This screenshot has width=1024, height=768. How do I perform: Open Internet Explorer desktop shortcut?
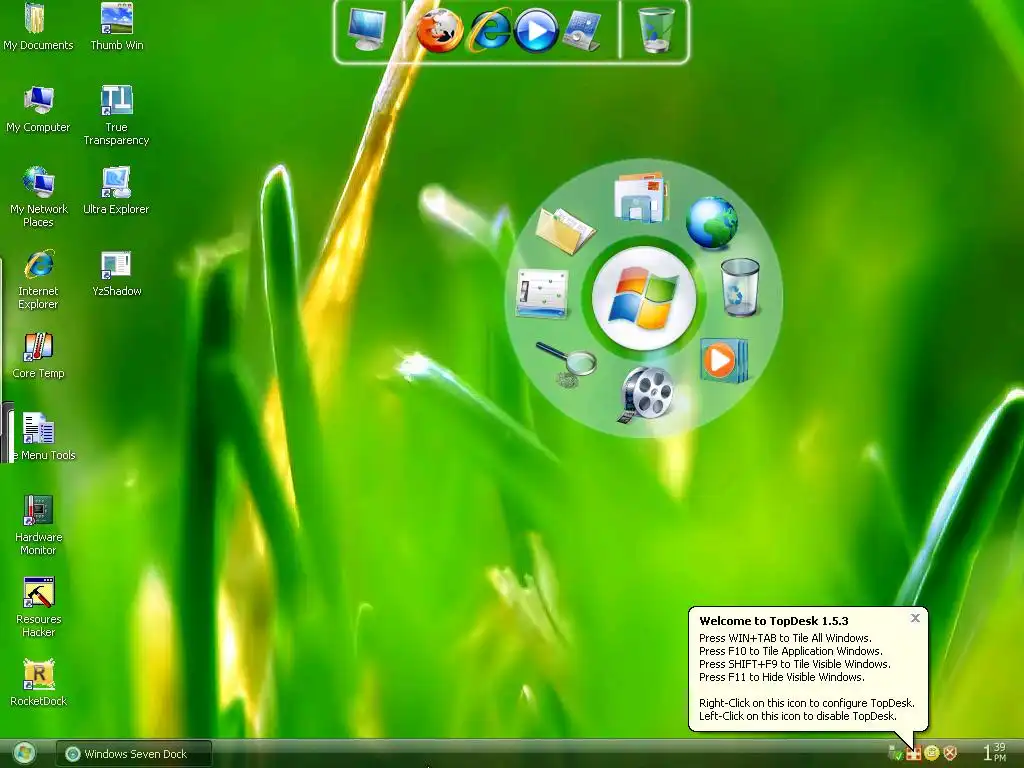[x=38, y=279]
